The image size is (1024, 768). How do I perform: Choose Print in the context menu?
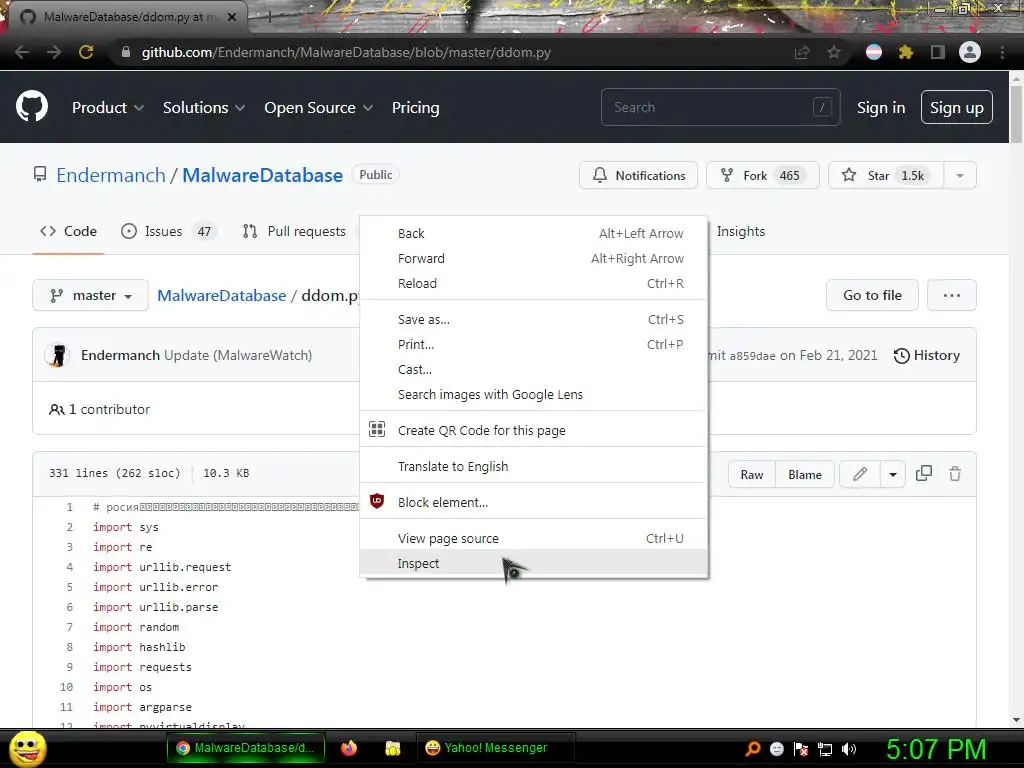[534, 344]
